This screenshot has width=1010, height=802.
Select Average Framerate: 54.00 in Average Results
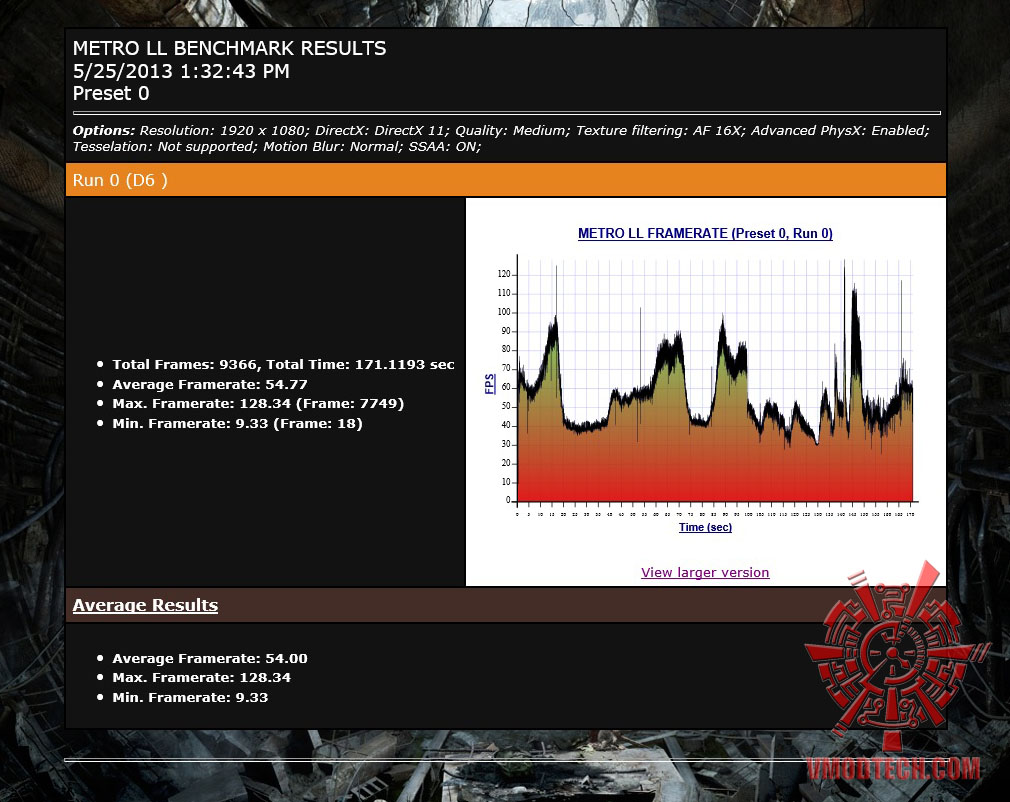click(x=210, y=658)
